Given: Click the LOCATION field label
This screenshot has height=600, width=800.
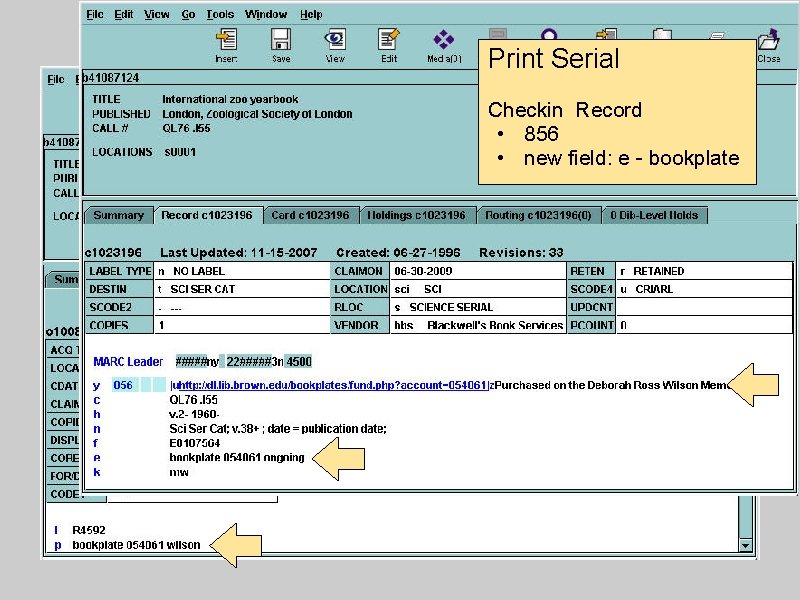Looking at the screenshot, I should click(360, 289).
